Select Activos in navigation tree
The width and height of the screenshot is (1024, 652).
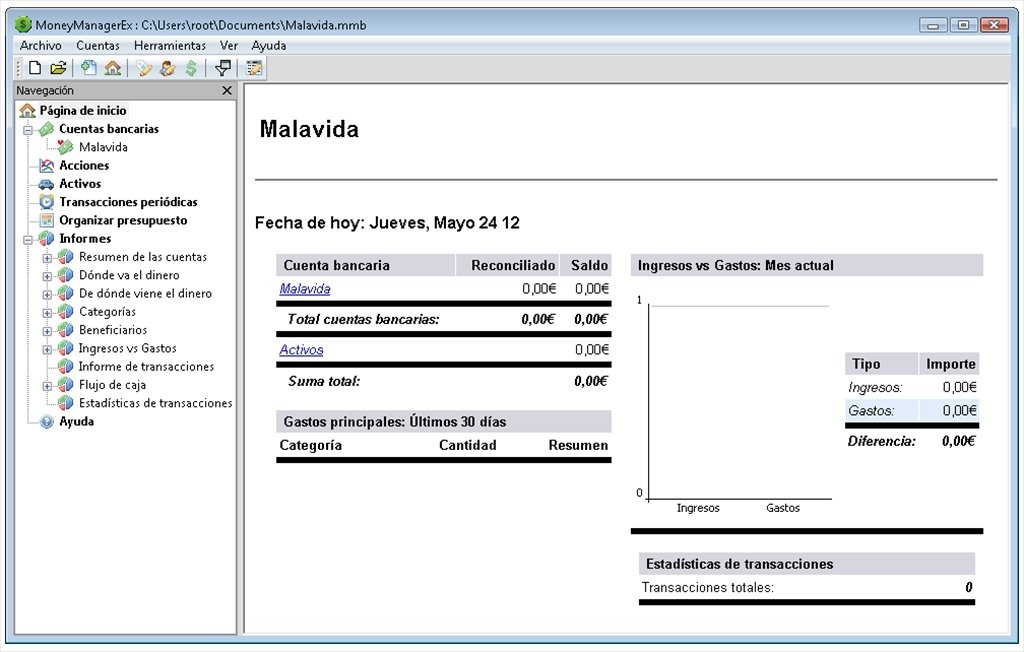point(80,184)
